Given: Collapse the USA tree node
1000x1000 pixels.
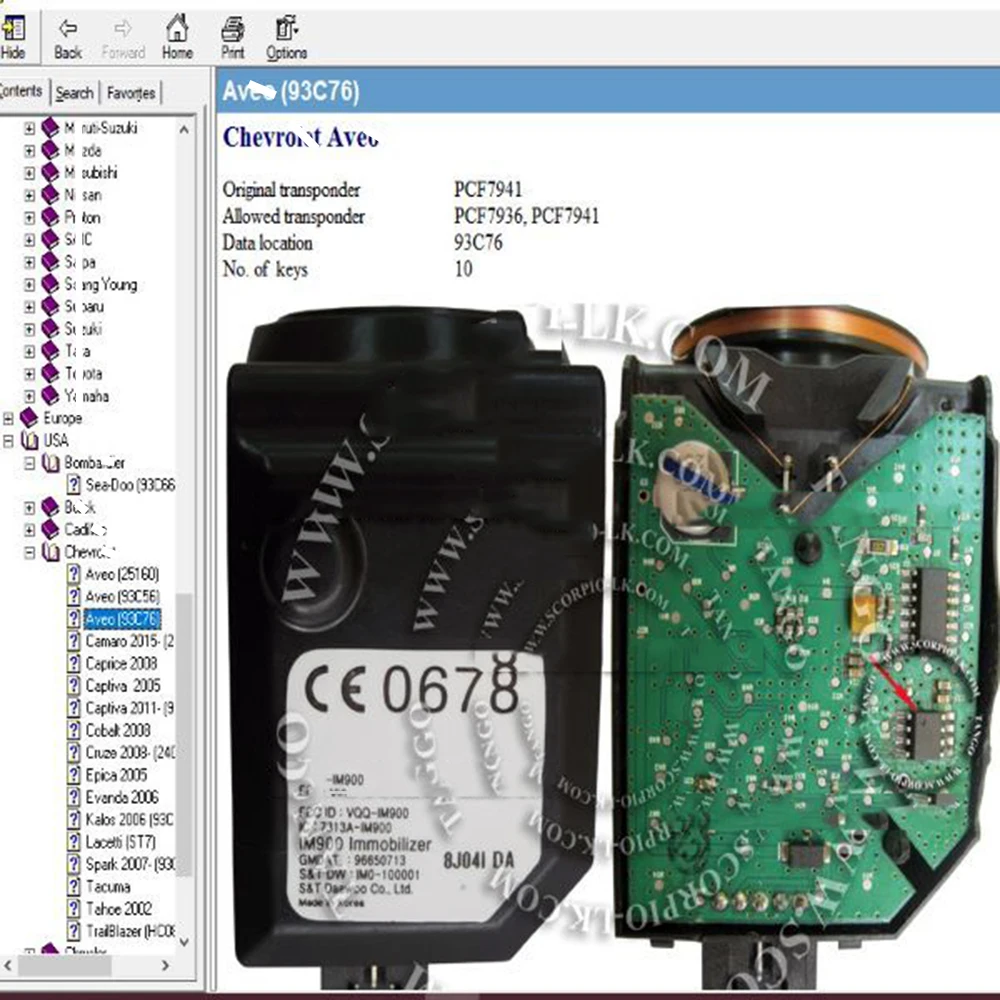Looking at the screenshot, I should [x=8, y=441].
